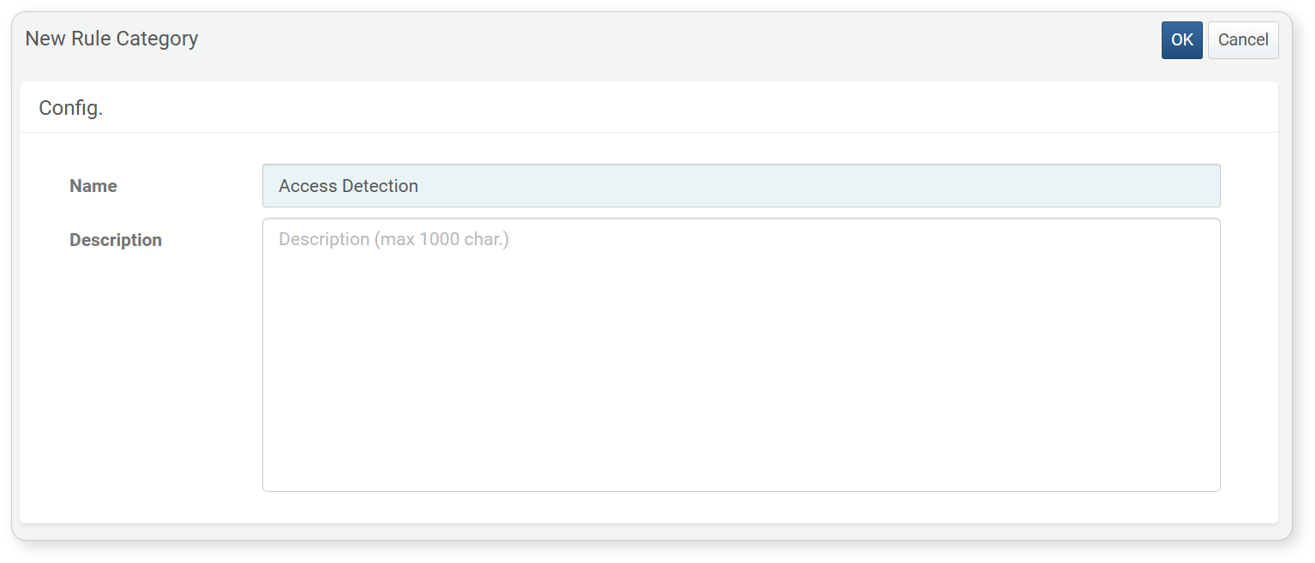Click the blank right end of Name field
The height and width of the screenshot is (563, 1315).
click(x=1100, y=186)
